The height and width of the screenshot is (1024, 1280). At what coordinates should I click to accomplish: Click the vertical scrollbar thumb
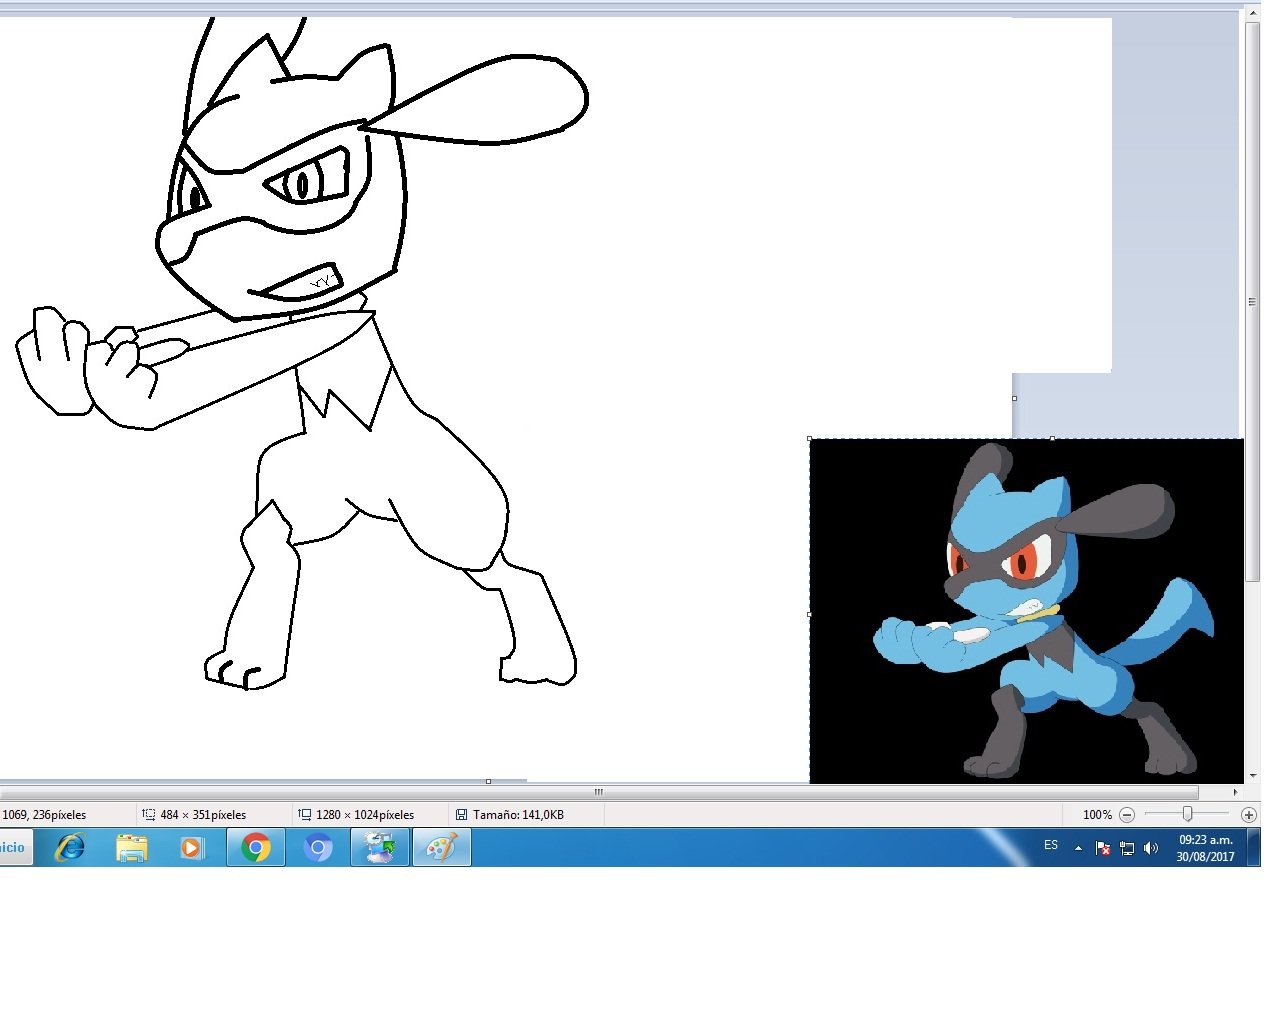(1253, 302)
